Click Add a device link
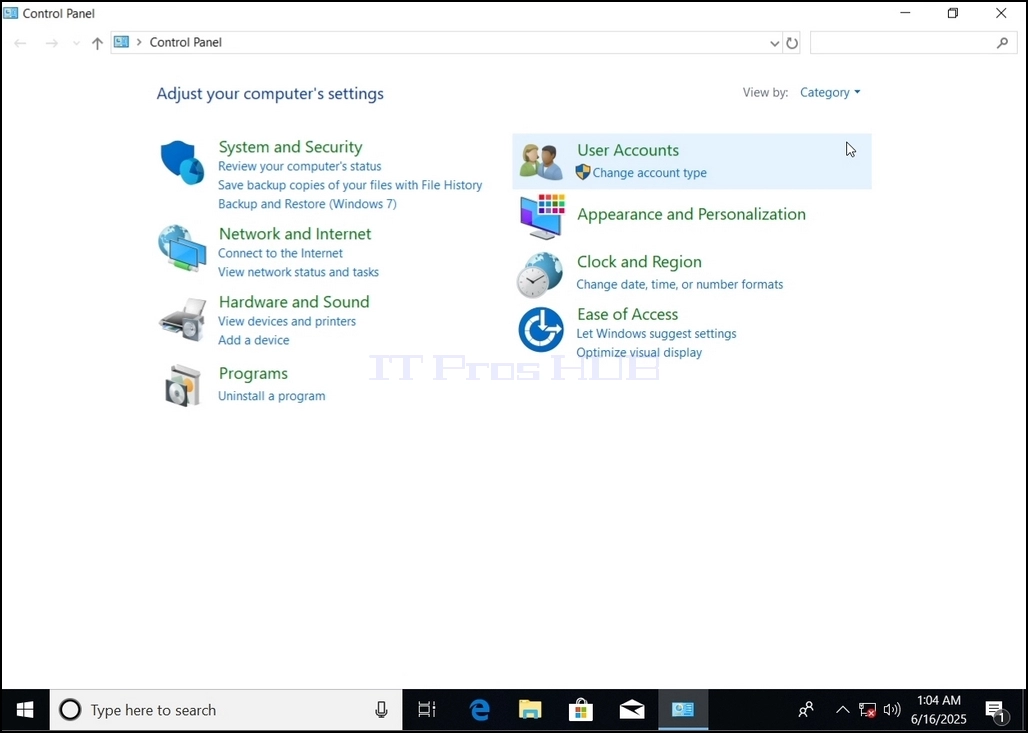Image resolution: width=1028 pixels, height=733 pixels. pyautogui.click(x=254, y=340)
